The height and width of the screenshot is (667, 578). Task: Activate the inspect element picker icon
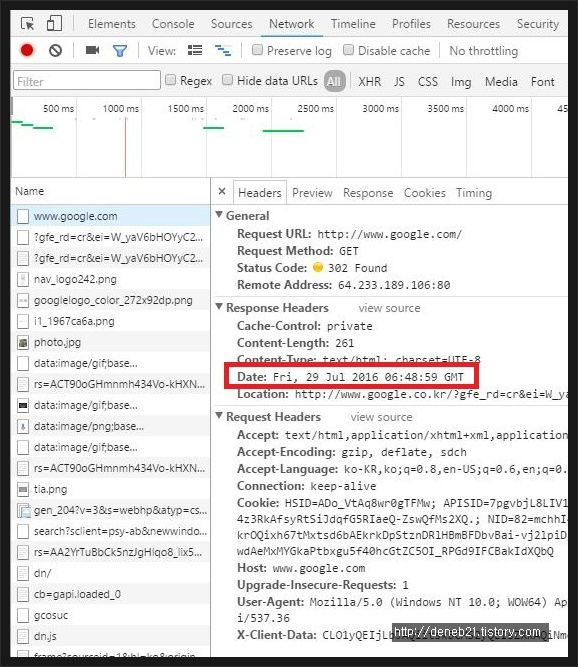tap(28, 24)
